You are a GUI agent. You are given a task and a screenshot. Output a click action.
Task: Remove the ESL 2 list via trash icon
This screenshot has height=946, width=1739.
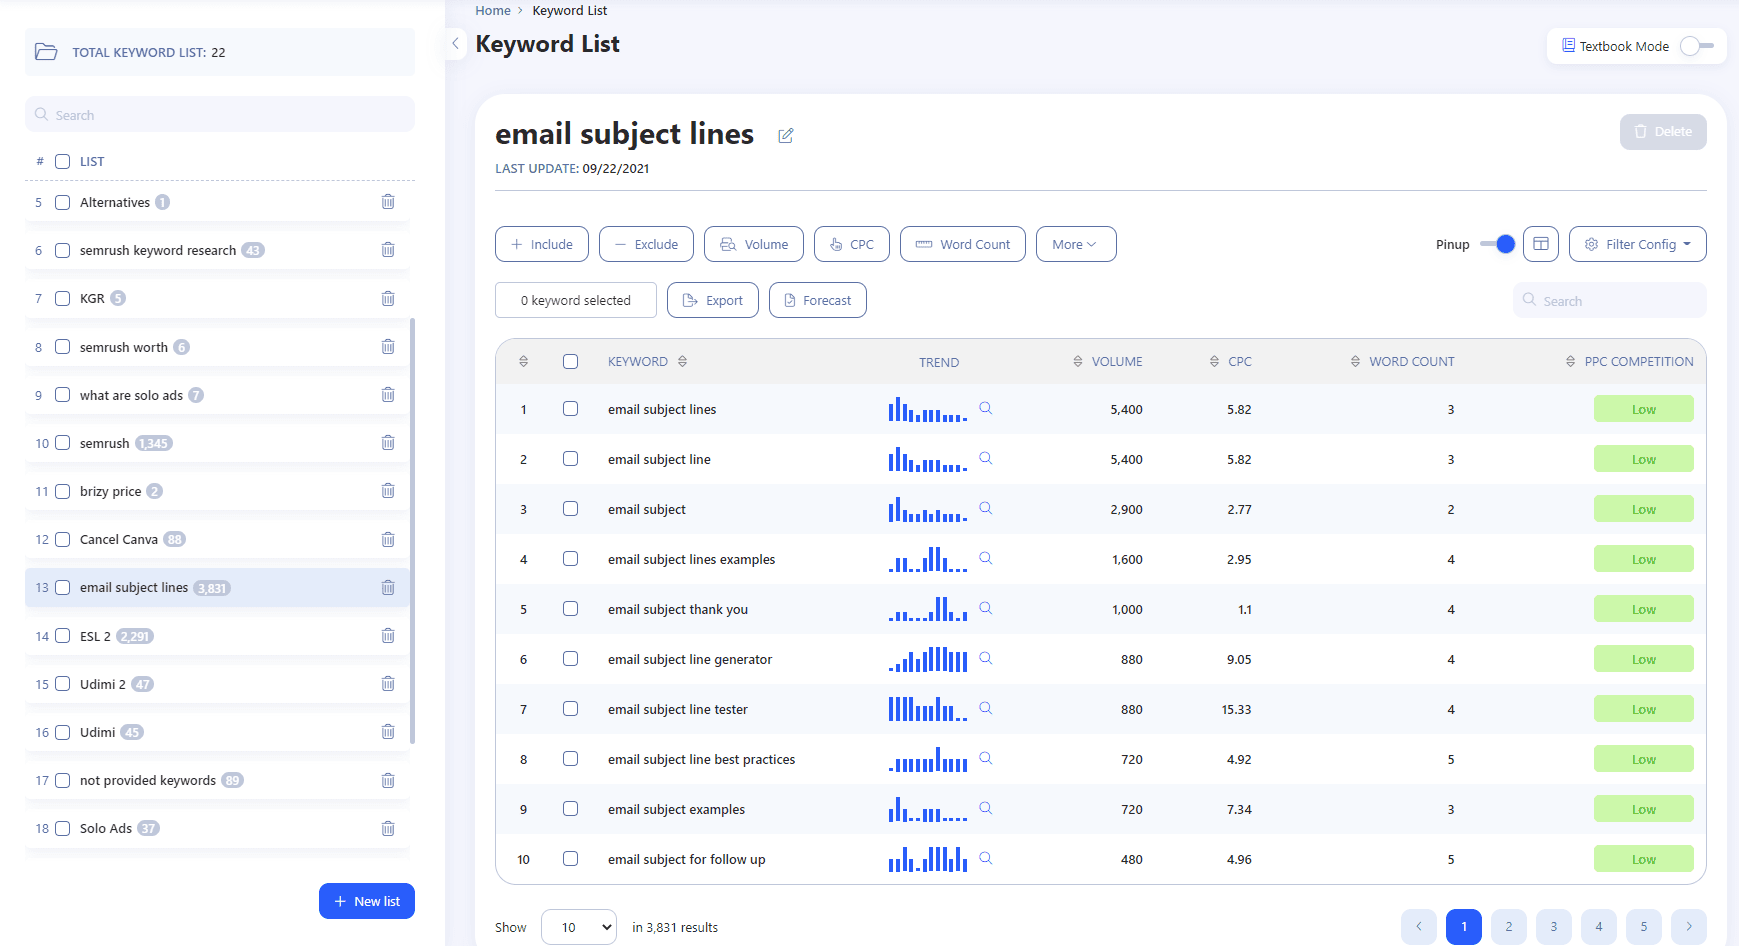(388, 636)
